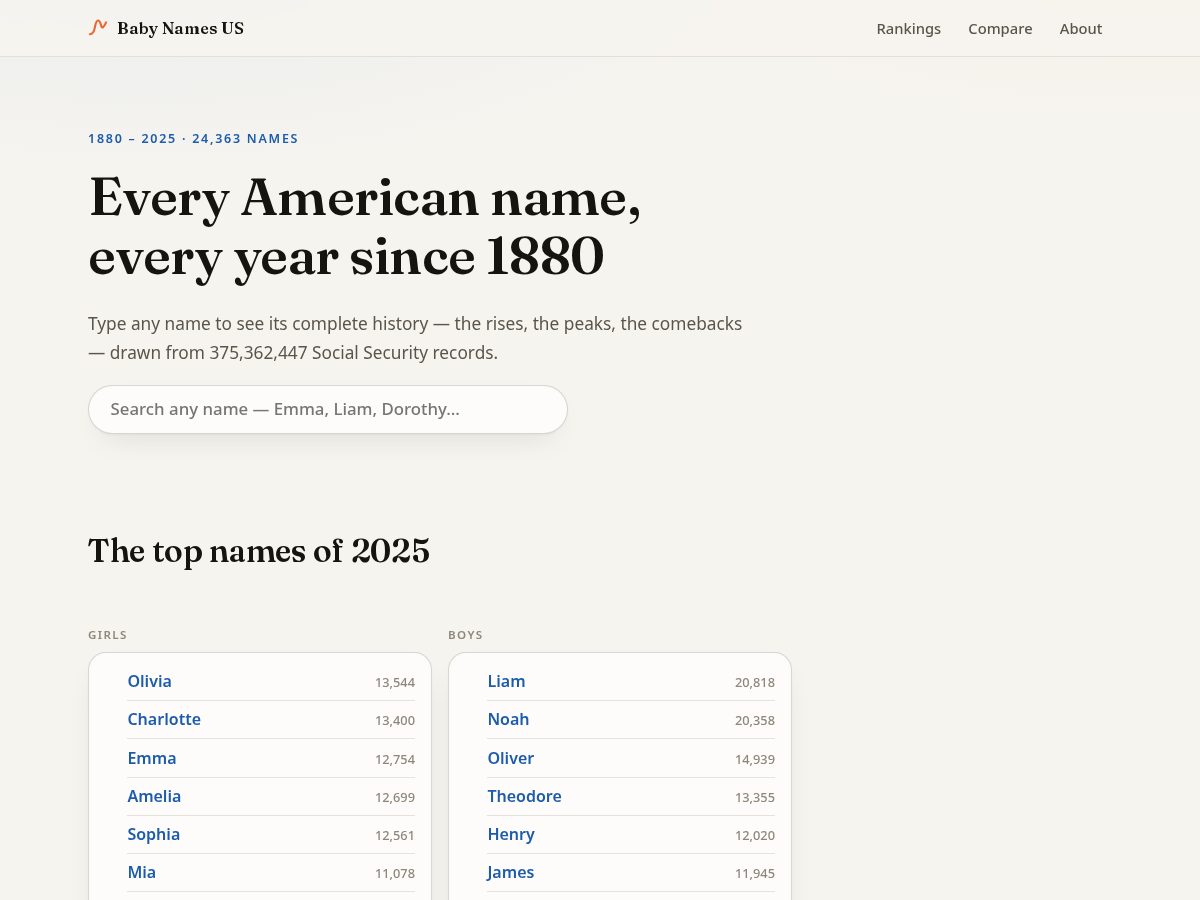Click Oliver's count 14,939
Image resolution: width=1200 pixels, height=900 pixels.
click(x=755, y=759)
